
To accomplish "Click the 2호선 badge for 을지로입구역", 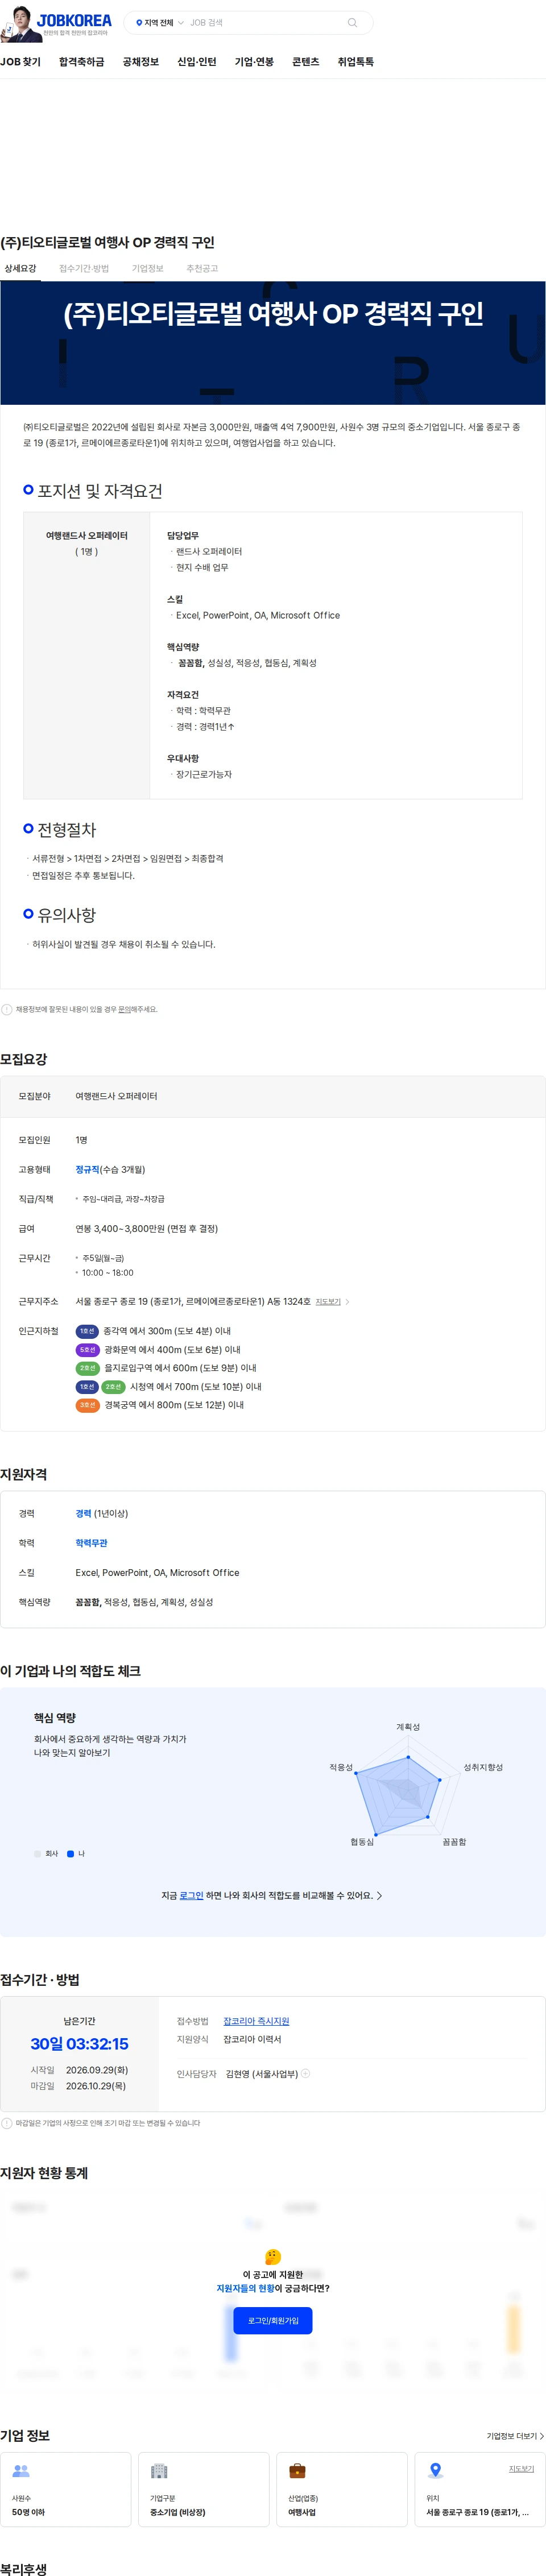I will coord(87,1368).
